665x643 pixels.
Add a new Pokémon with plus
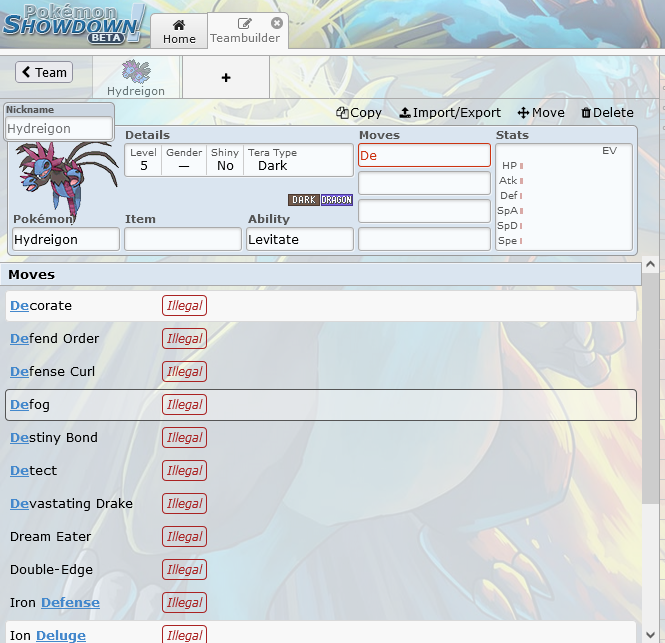pyautogui.click(x=226, y=78)
